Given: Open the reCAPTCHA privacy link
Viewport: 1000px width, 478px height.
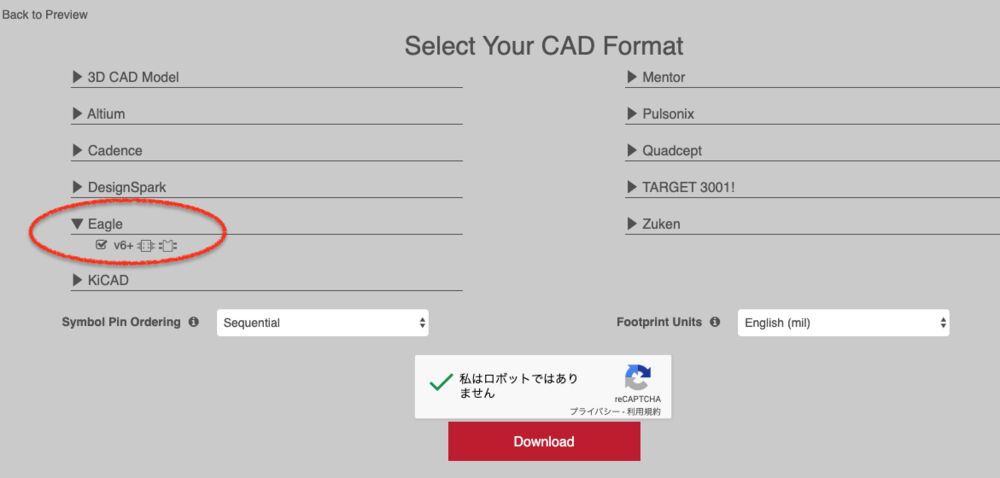Looking at the screenshot, I should tap(594, 412).
